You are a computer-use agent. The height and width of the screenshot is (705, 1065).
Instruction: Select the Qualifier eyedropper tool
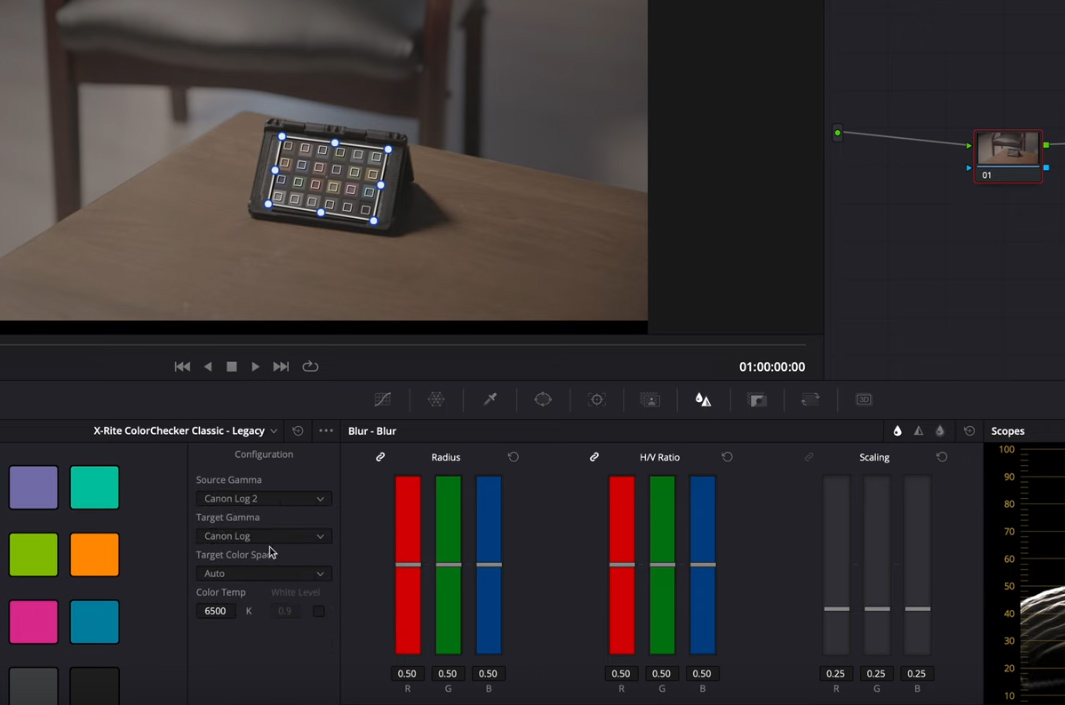click(490, 399)
